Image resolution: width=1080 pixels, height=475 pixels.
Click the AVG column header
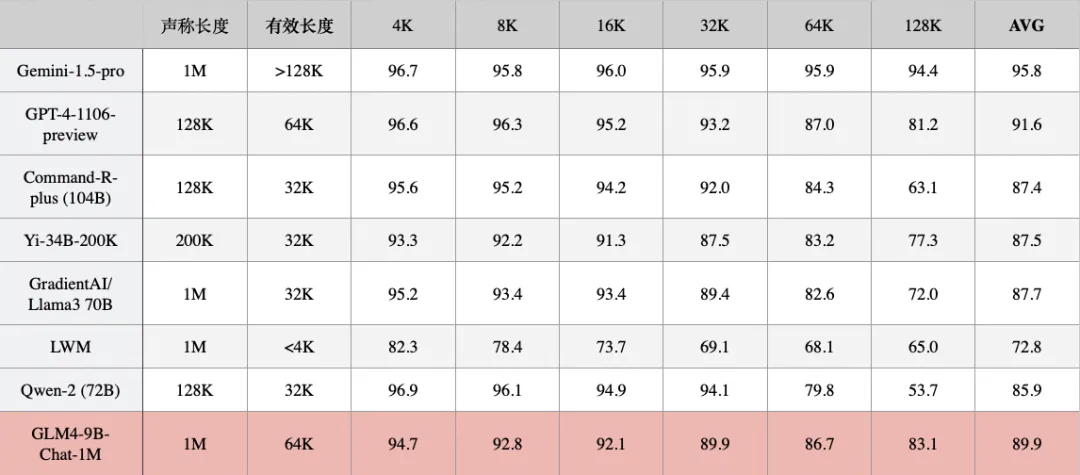pyautogui.click(x=1026, y=26)
